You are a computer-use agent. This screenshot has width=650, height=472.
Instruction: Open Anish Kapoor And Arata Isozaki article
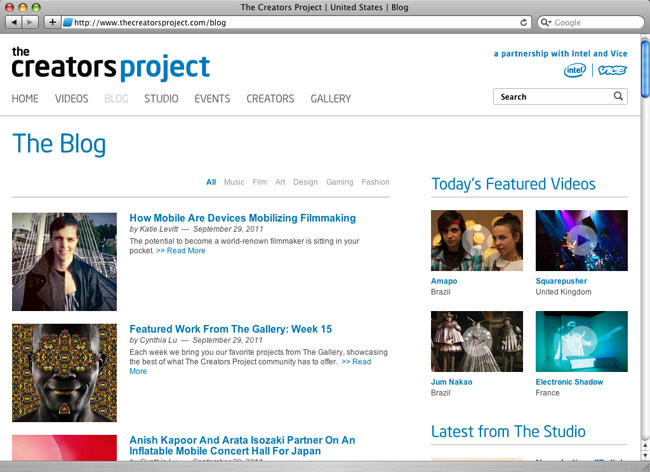click(x=242, y=445)
